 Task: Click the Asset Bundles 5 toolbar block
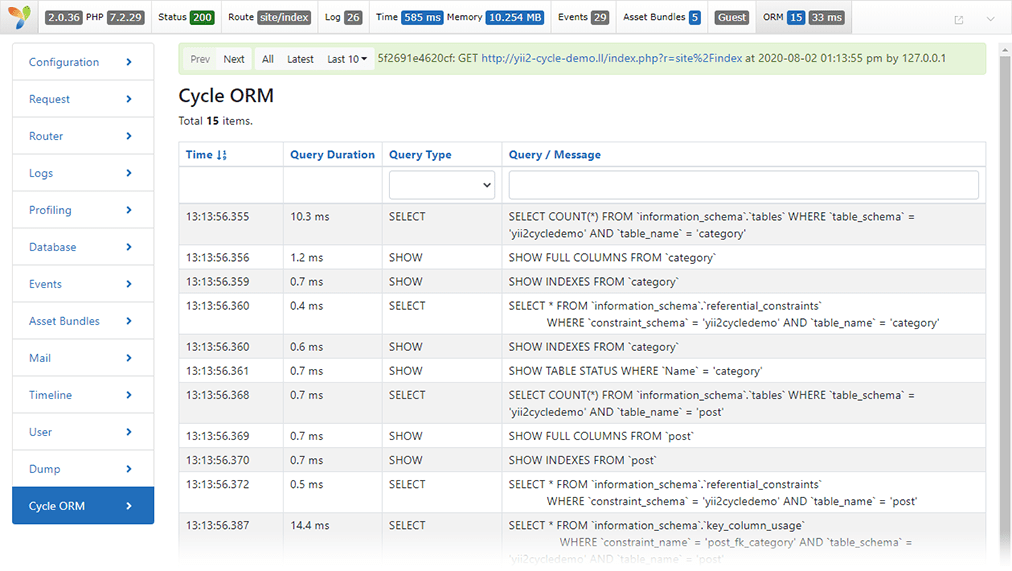[662, 17]
